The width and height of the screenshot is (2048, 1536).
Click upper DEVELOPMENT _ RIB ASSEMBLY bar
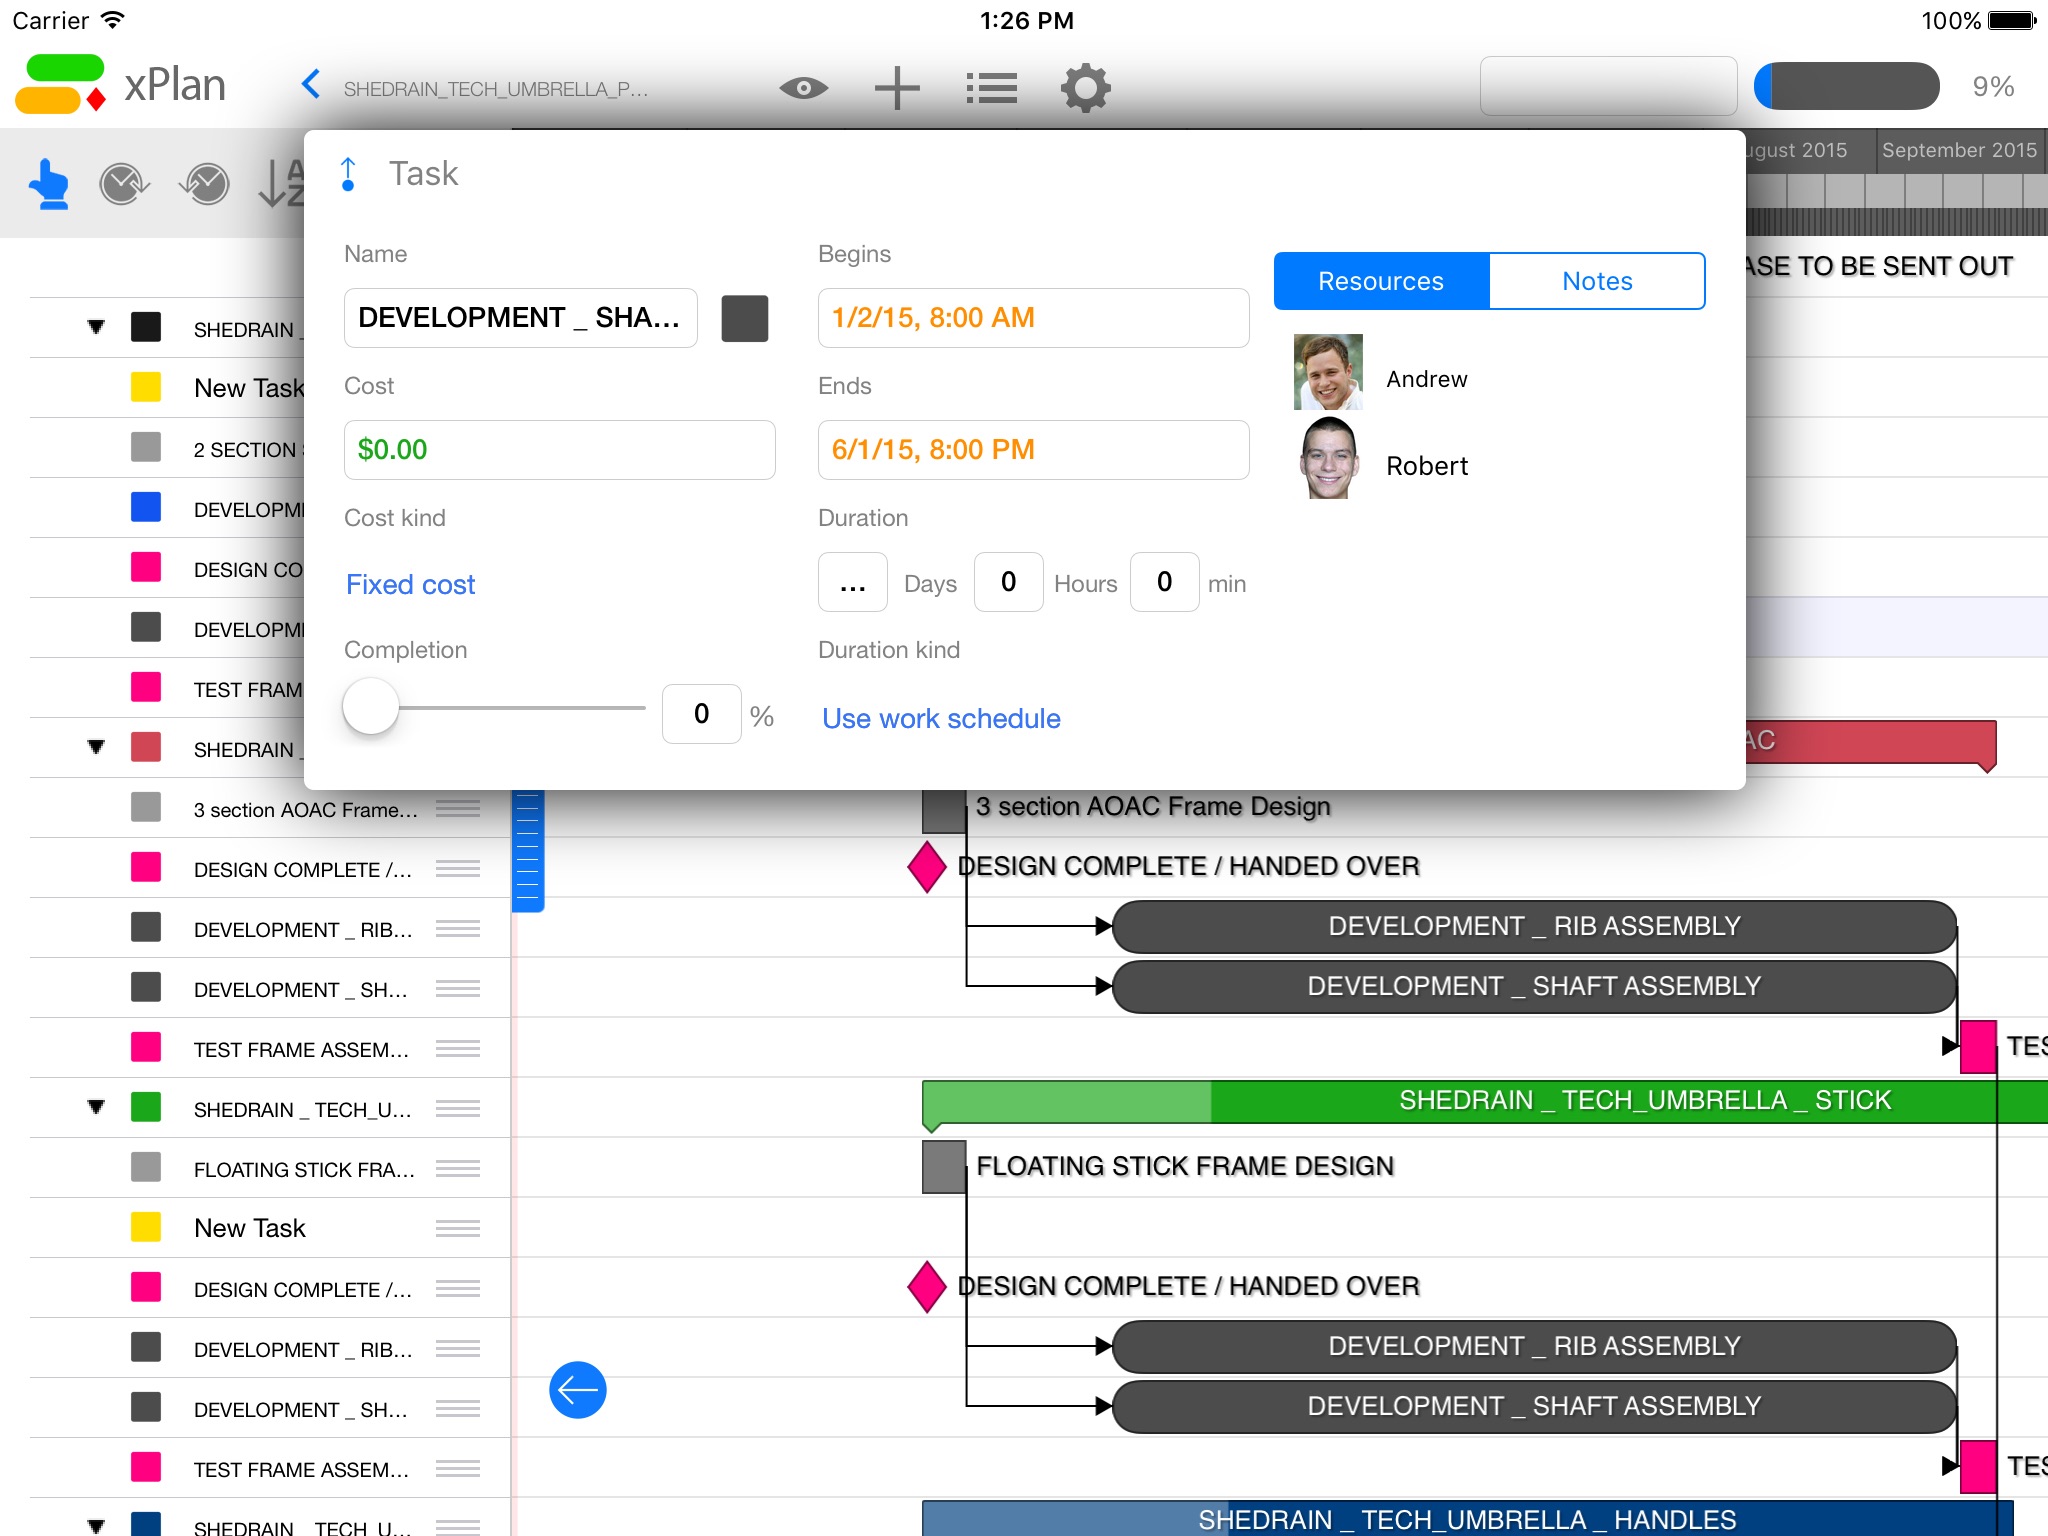(x=1534, y=926)
